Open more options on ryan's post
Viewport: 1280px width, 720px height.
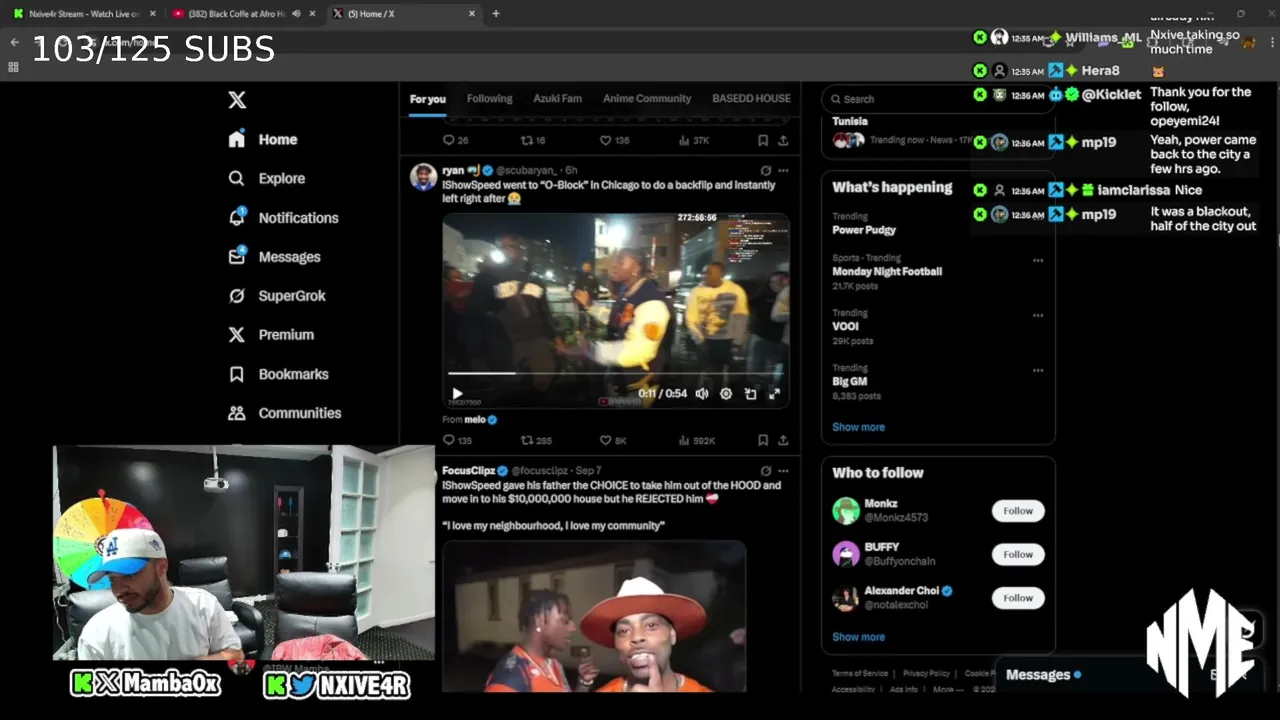783,170
